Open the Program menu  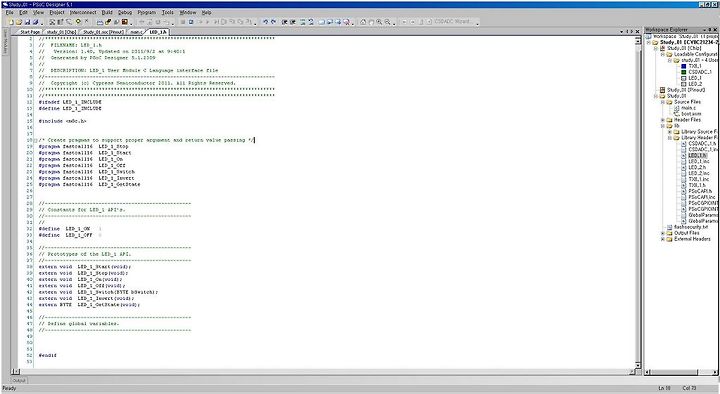(x=146, y=12)
